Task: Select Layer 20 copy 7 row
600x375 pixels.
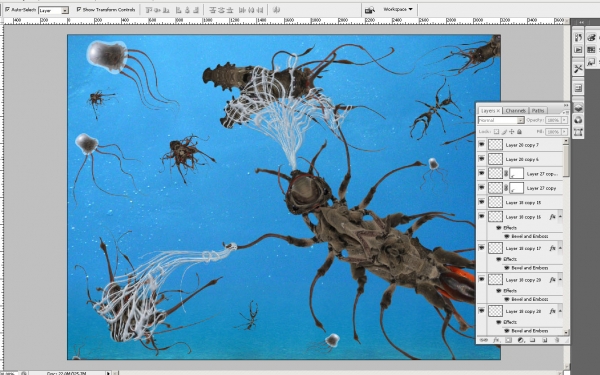Action: click(520, 145)
